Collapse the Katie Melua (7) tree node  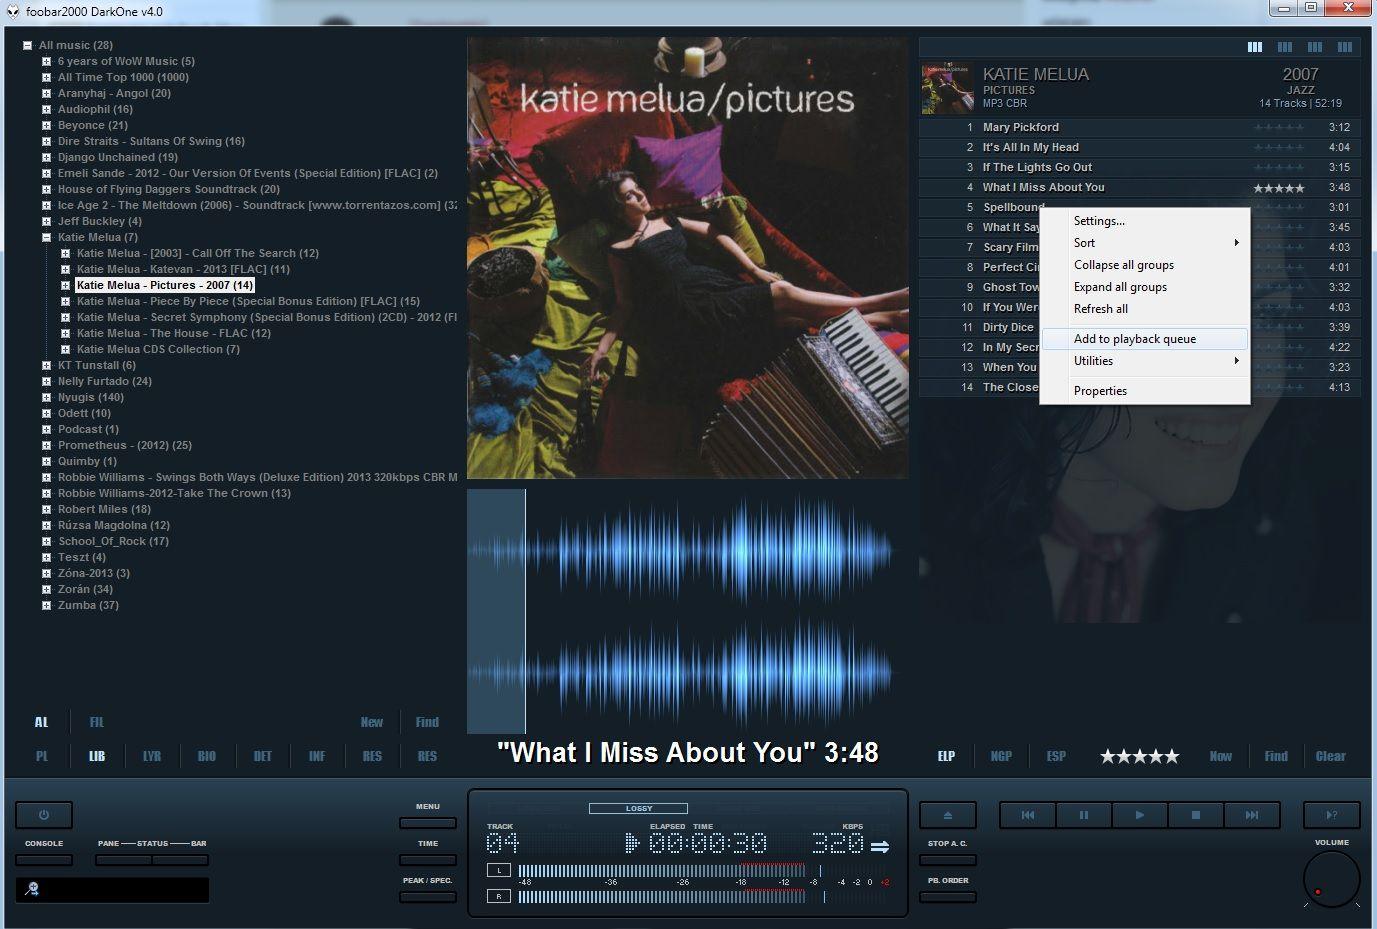coord(46,237)
